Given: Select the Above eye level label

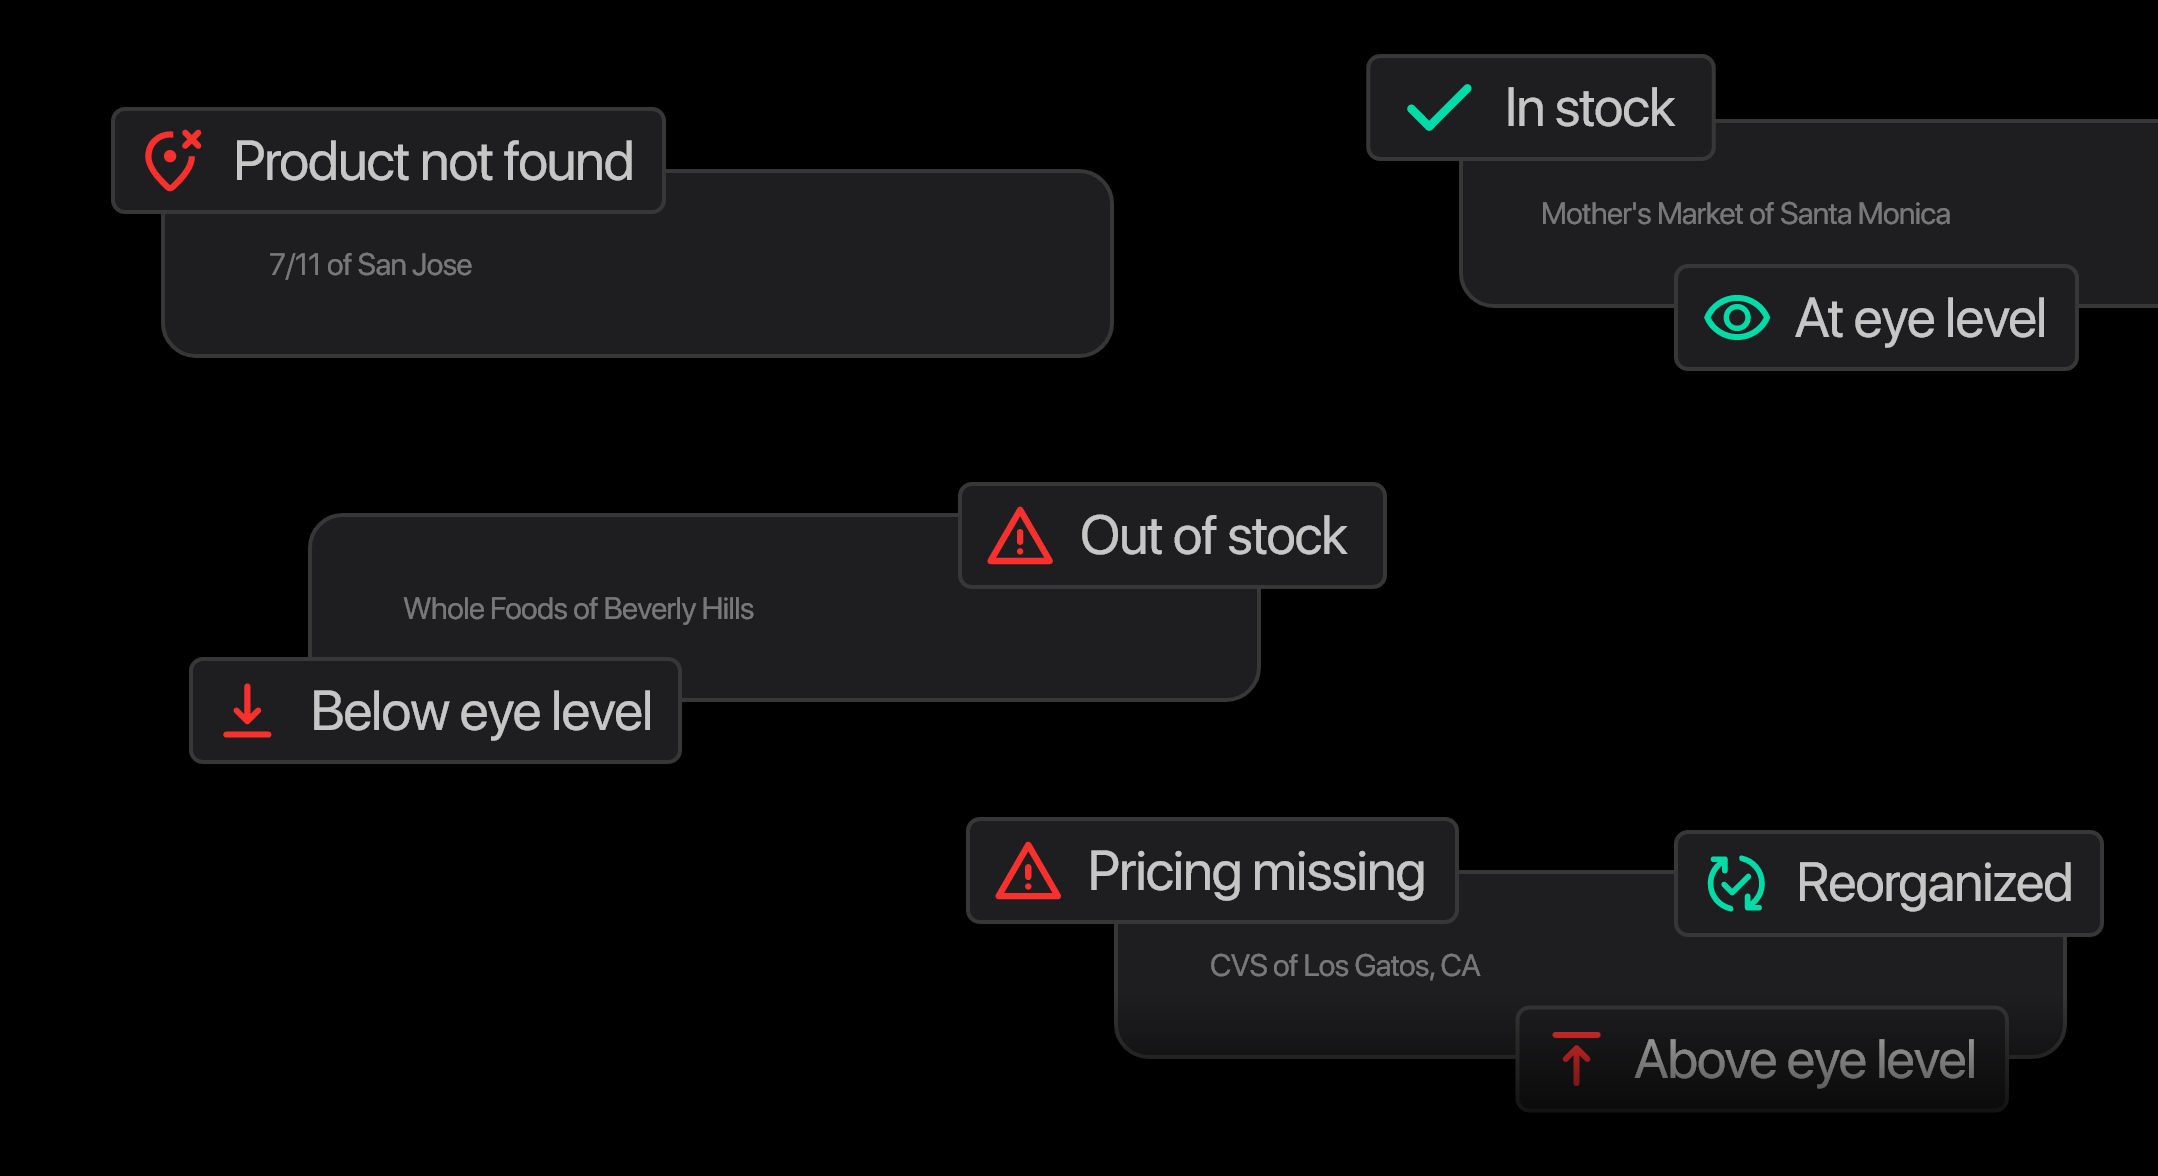Looking at the screenshot, I should click(x=1805, y=1060).
